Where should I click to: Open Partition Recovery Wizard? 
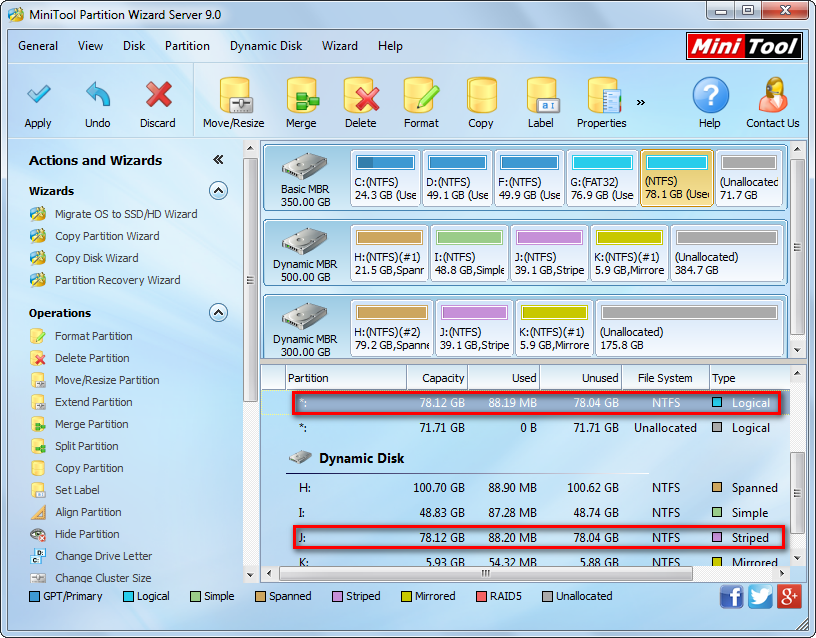(118, 280)
